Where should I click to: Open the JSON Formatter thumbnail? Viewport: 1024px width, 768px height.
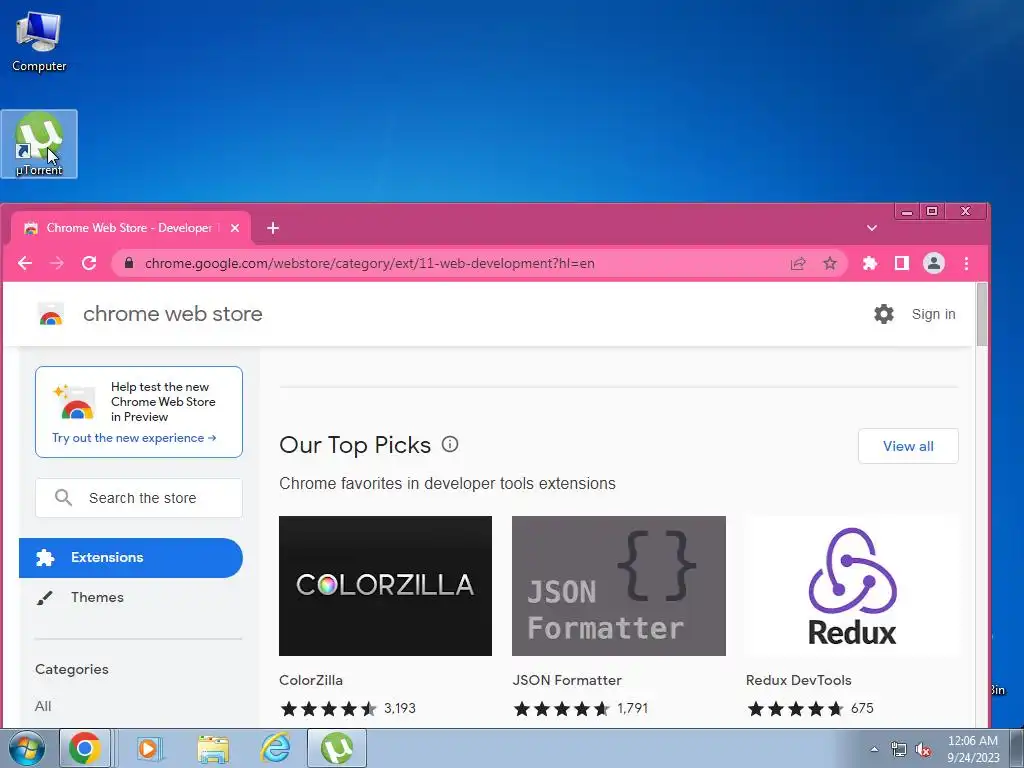point(618,586)
